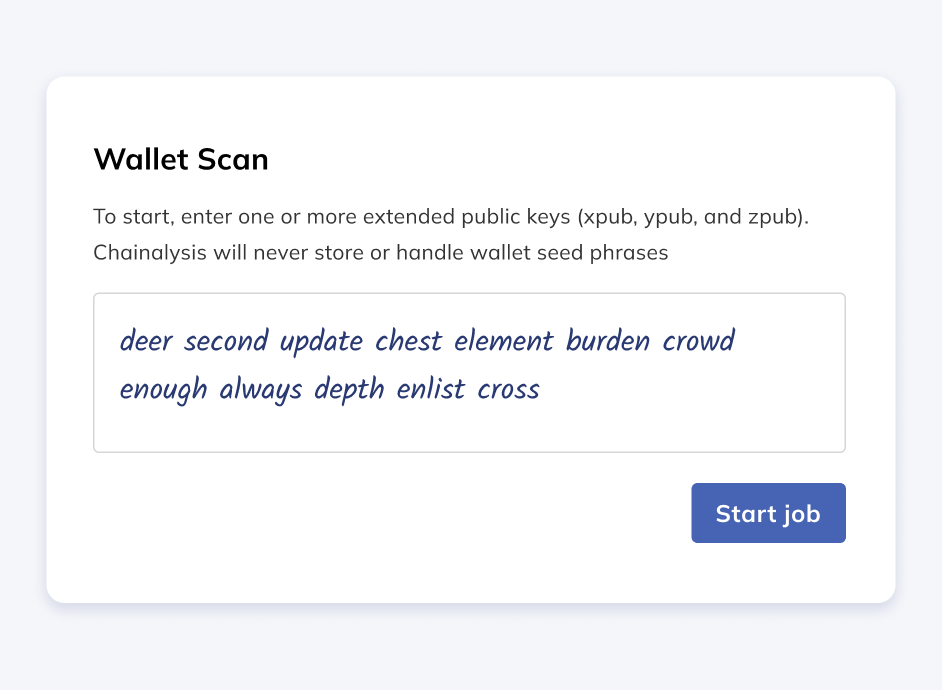Viewport: 942px width, 690px height.
Task: Click the empty area below the seed words in the text box
Action: [x=468, y=430]
